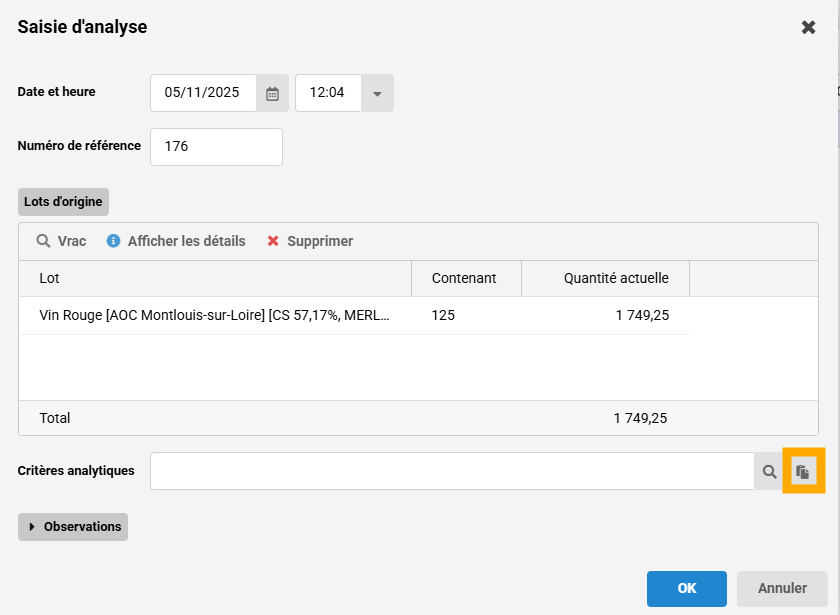Focus the Critères analytiques input field

pos(452,471)
